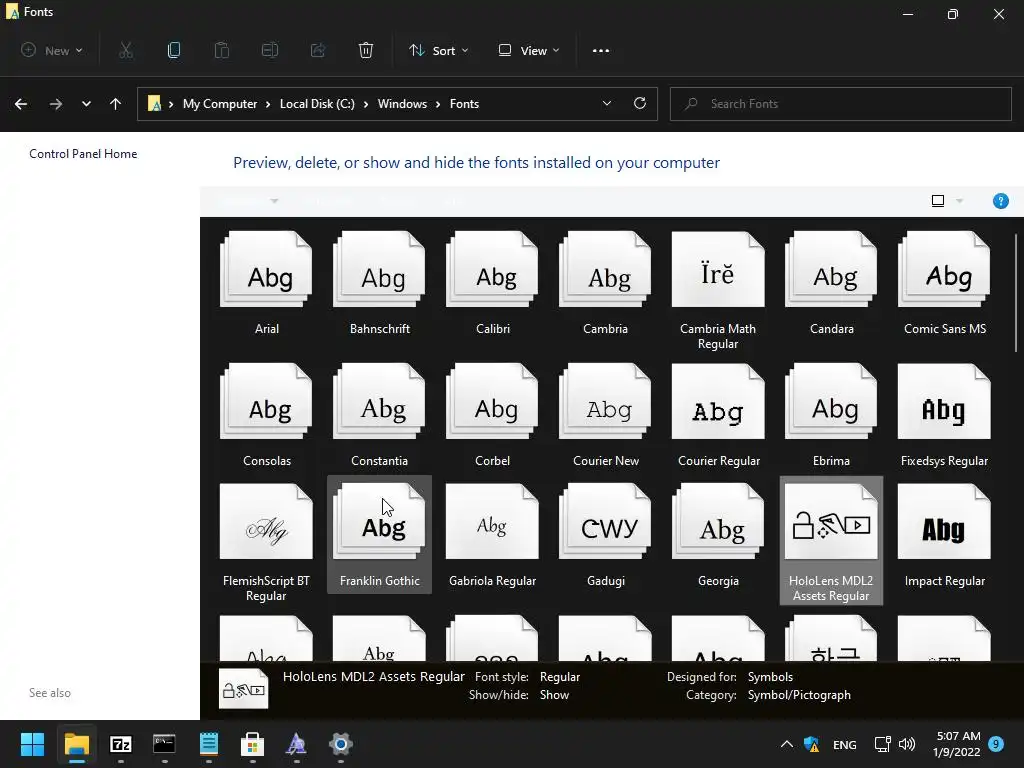Open the New dropdown menu
Screen dimensions: 1024x768
tap(52, 50)
